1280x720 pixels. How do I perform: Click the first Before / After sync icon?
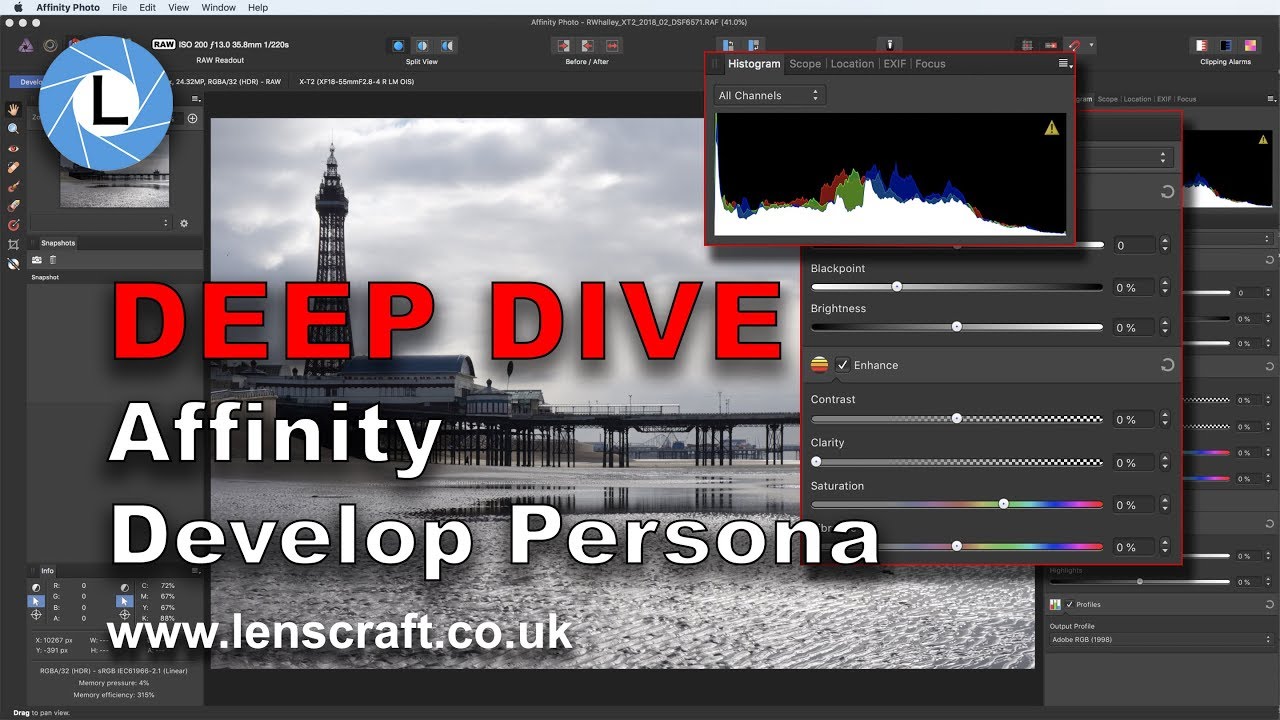pos(564,45)
